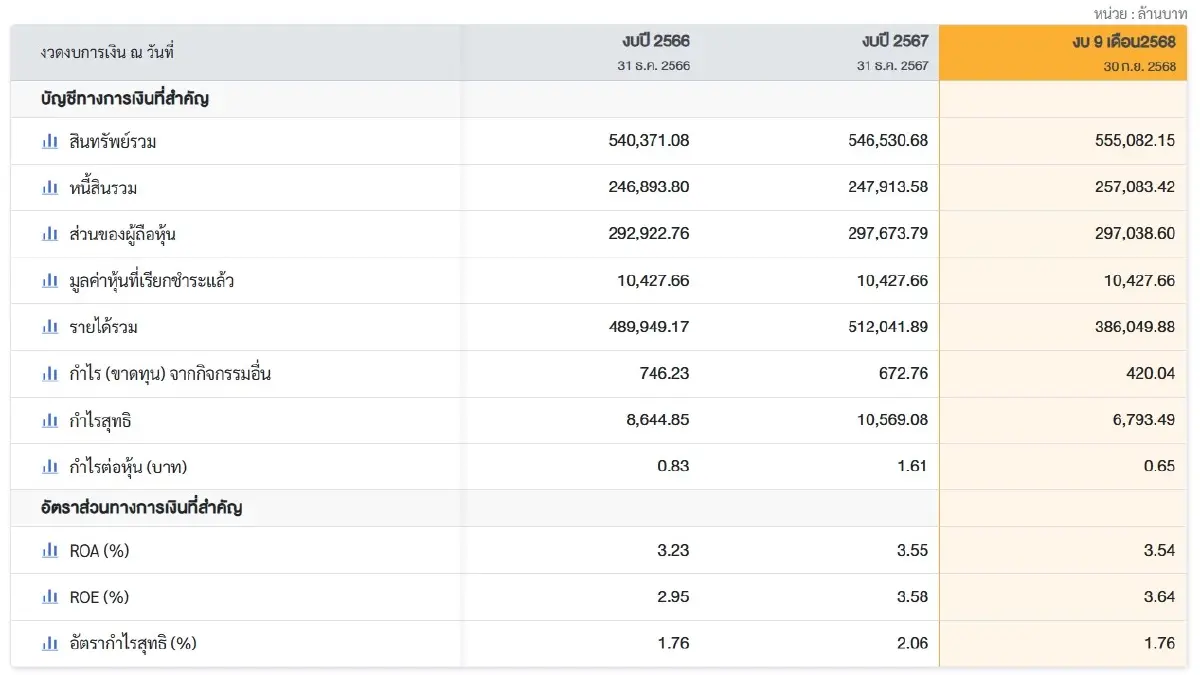The width and height of the screenshot is (1200, 675).
Task: Click the chart icon beside ROA (%)
Action: pos(50,550)
